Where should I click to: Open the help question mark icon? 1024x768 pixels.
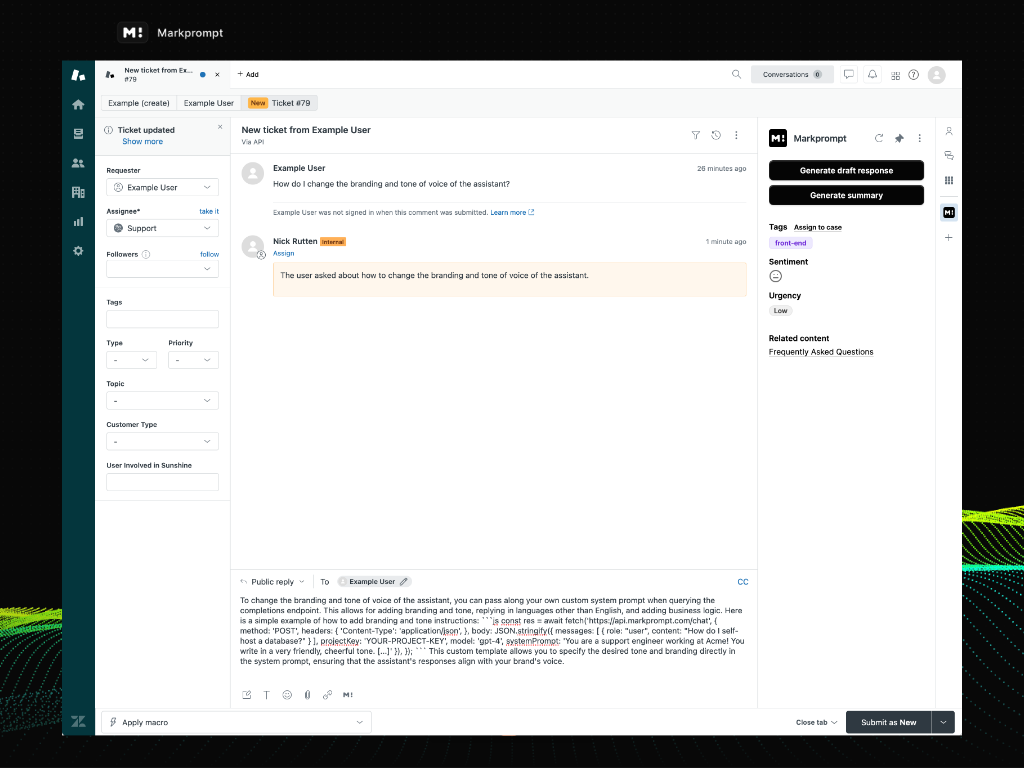[914, 74]
